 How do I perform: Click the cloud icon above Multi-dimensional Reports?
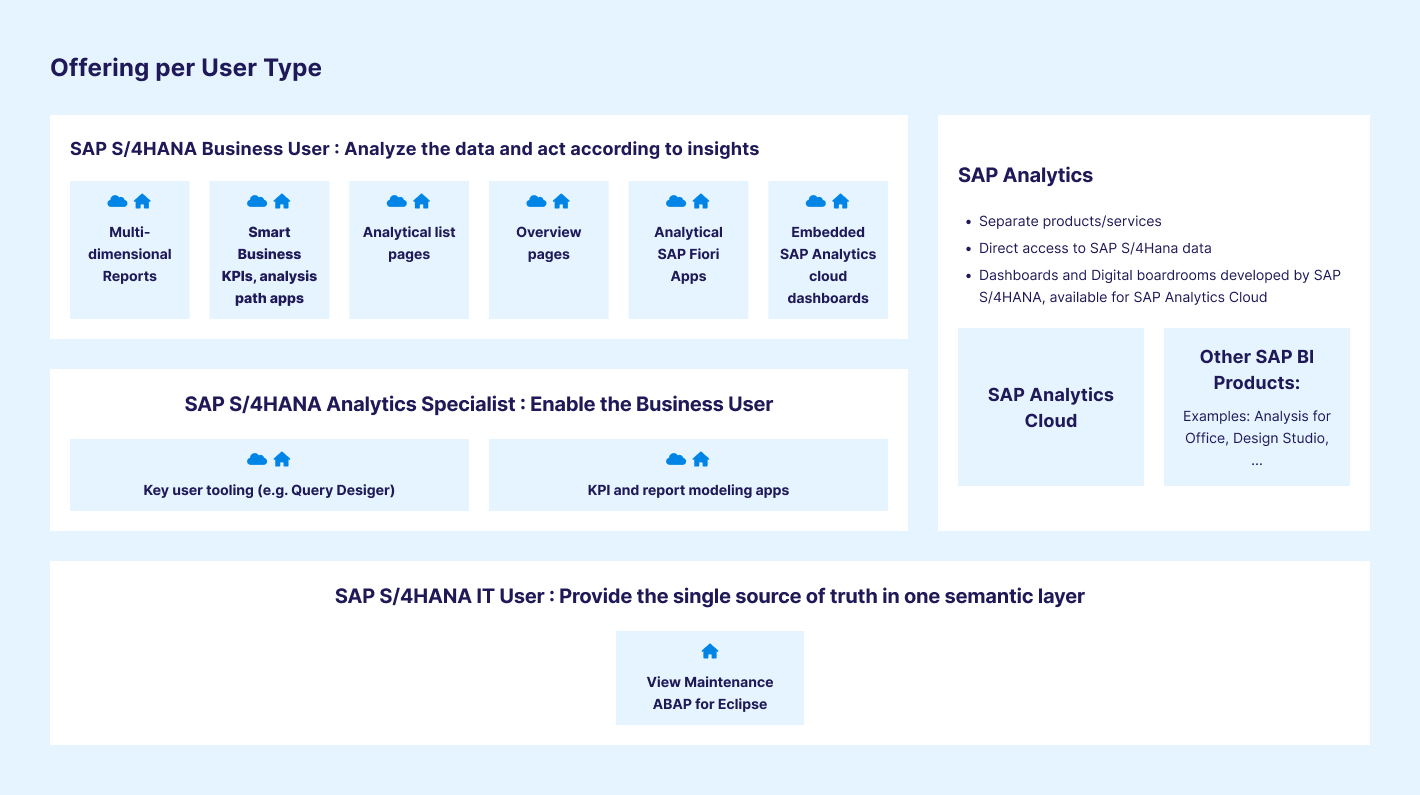pyautogui.click(x=117, y=201)
